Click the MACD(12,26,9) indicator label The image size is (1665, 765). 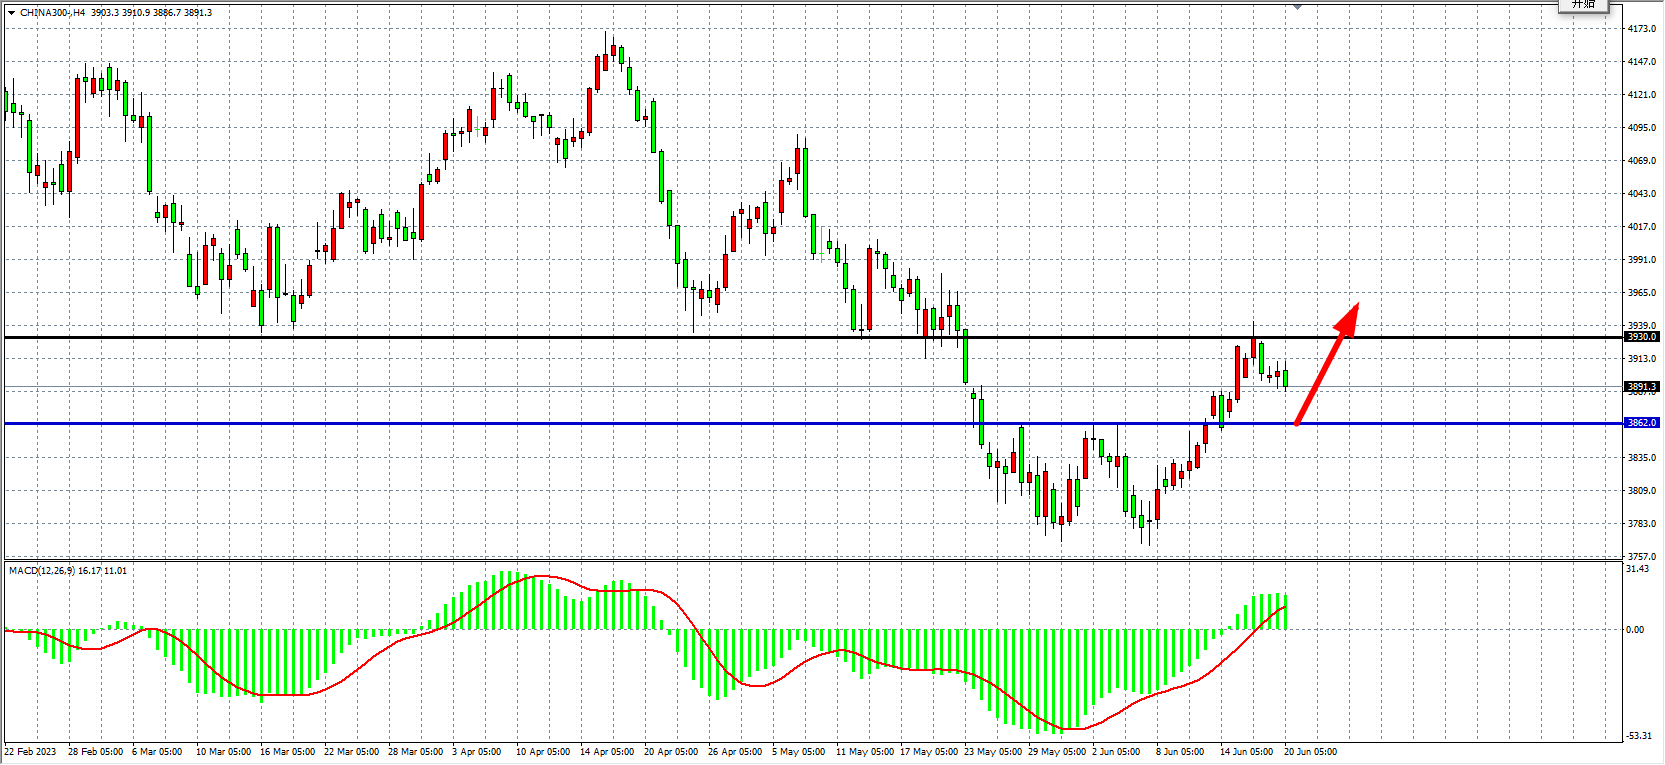click(41, 571)
